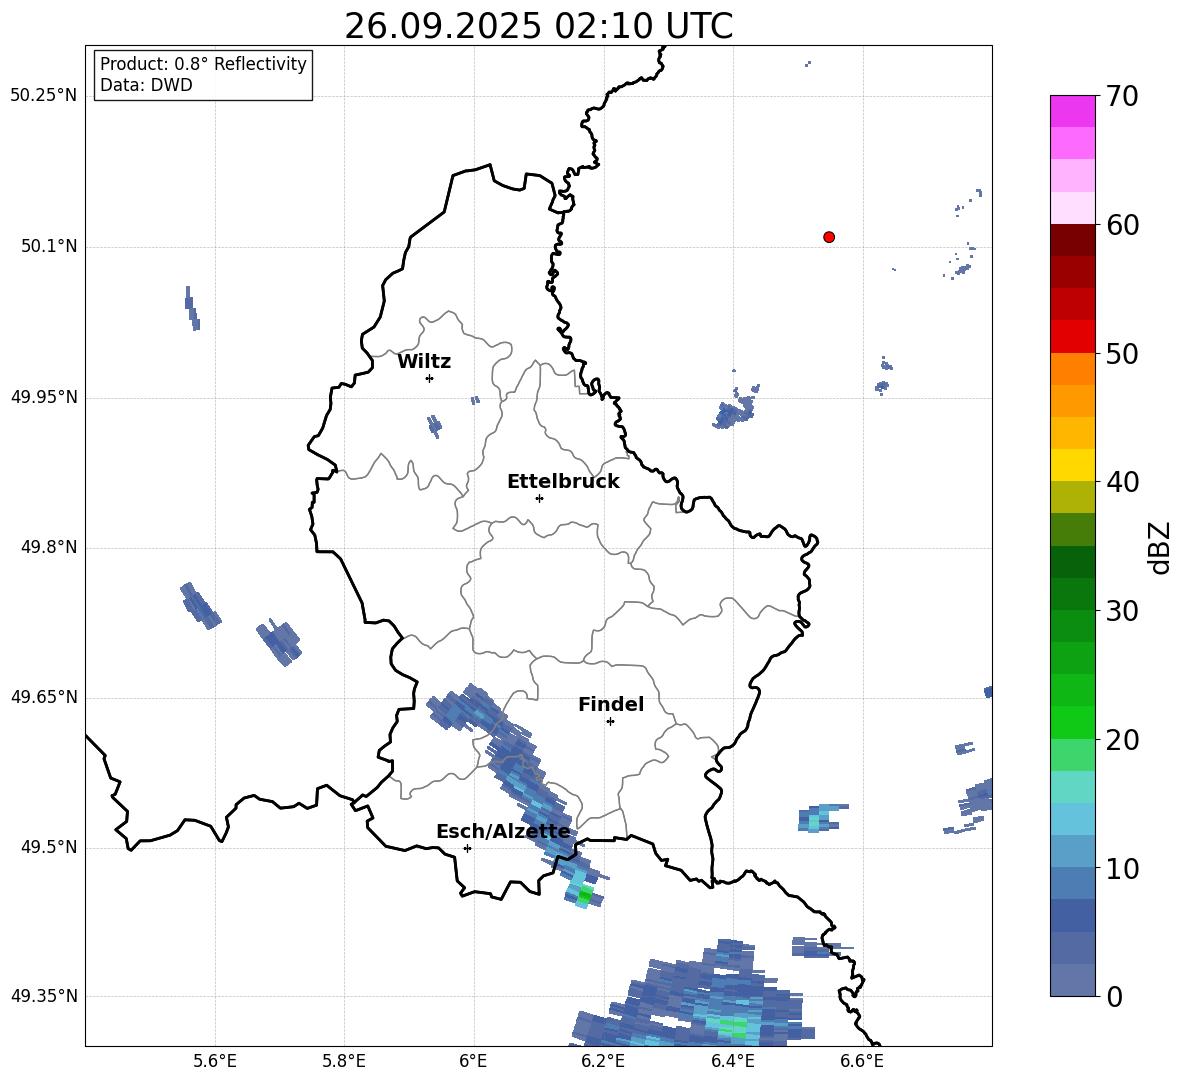Click the Ettelbruck city label
Screen dimensions: 1184x1081
pos(563,482)
